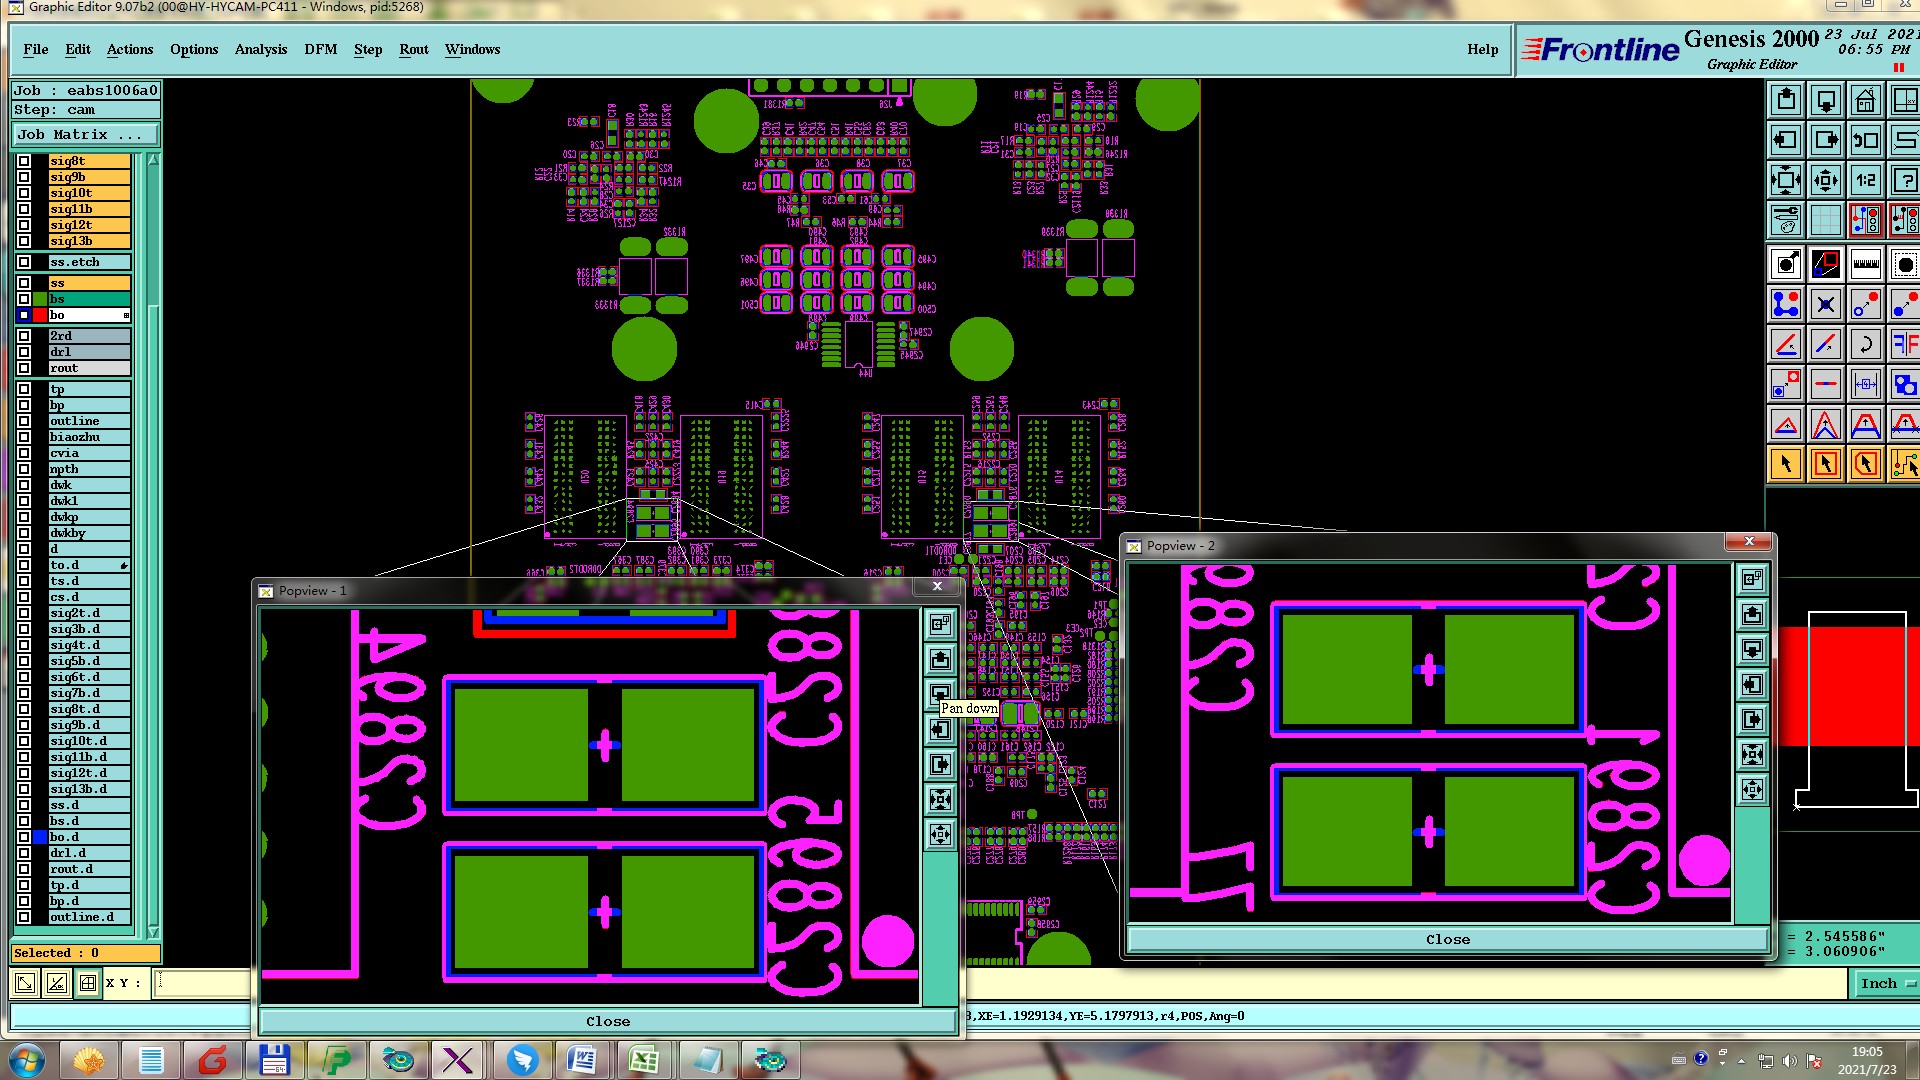Click the 1:2 zoom ratio icon

click(1865, 181)
